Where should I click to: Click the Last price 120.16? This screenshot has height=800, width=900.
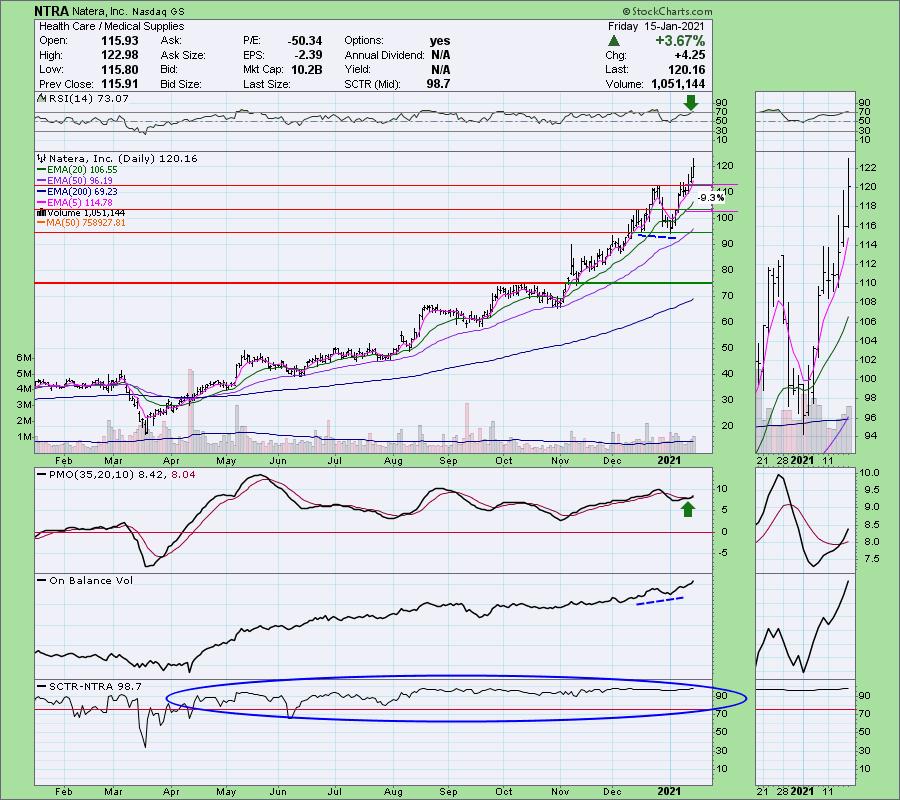(x=686, y=69)
